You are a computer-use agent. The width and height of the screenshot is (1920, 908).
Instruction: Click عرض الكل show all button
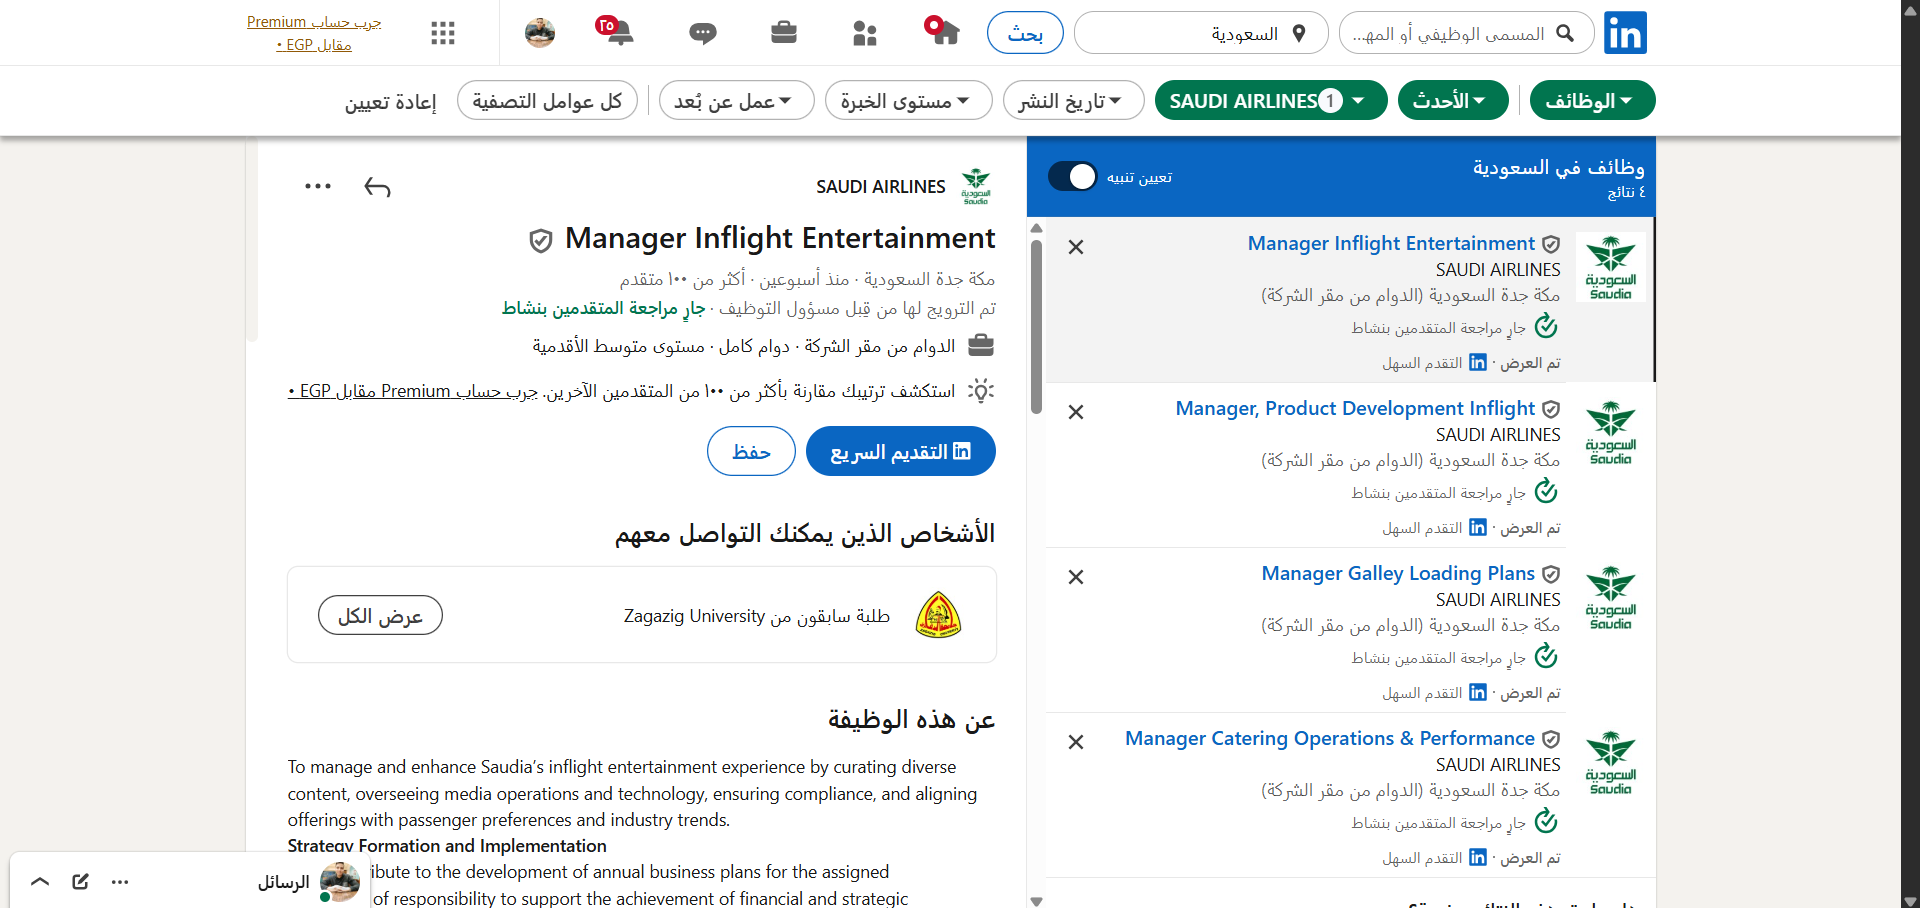[380, 615]
